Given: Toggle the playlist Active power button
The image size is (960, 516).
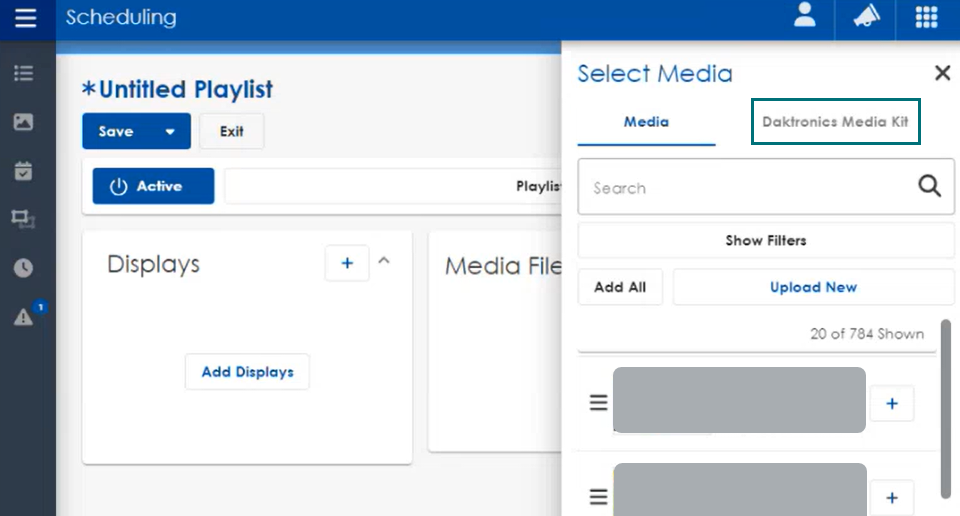Looking at the screenshot, I should (153, 186).
